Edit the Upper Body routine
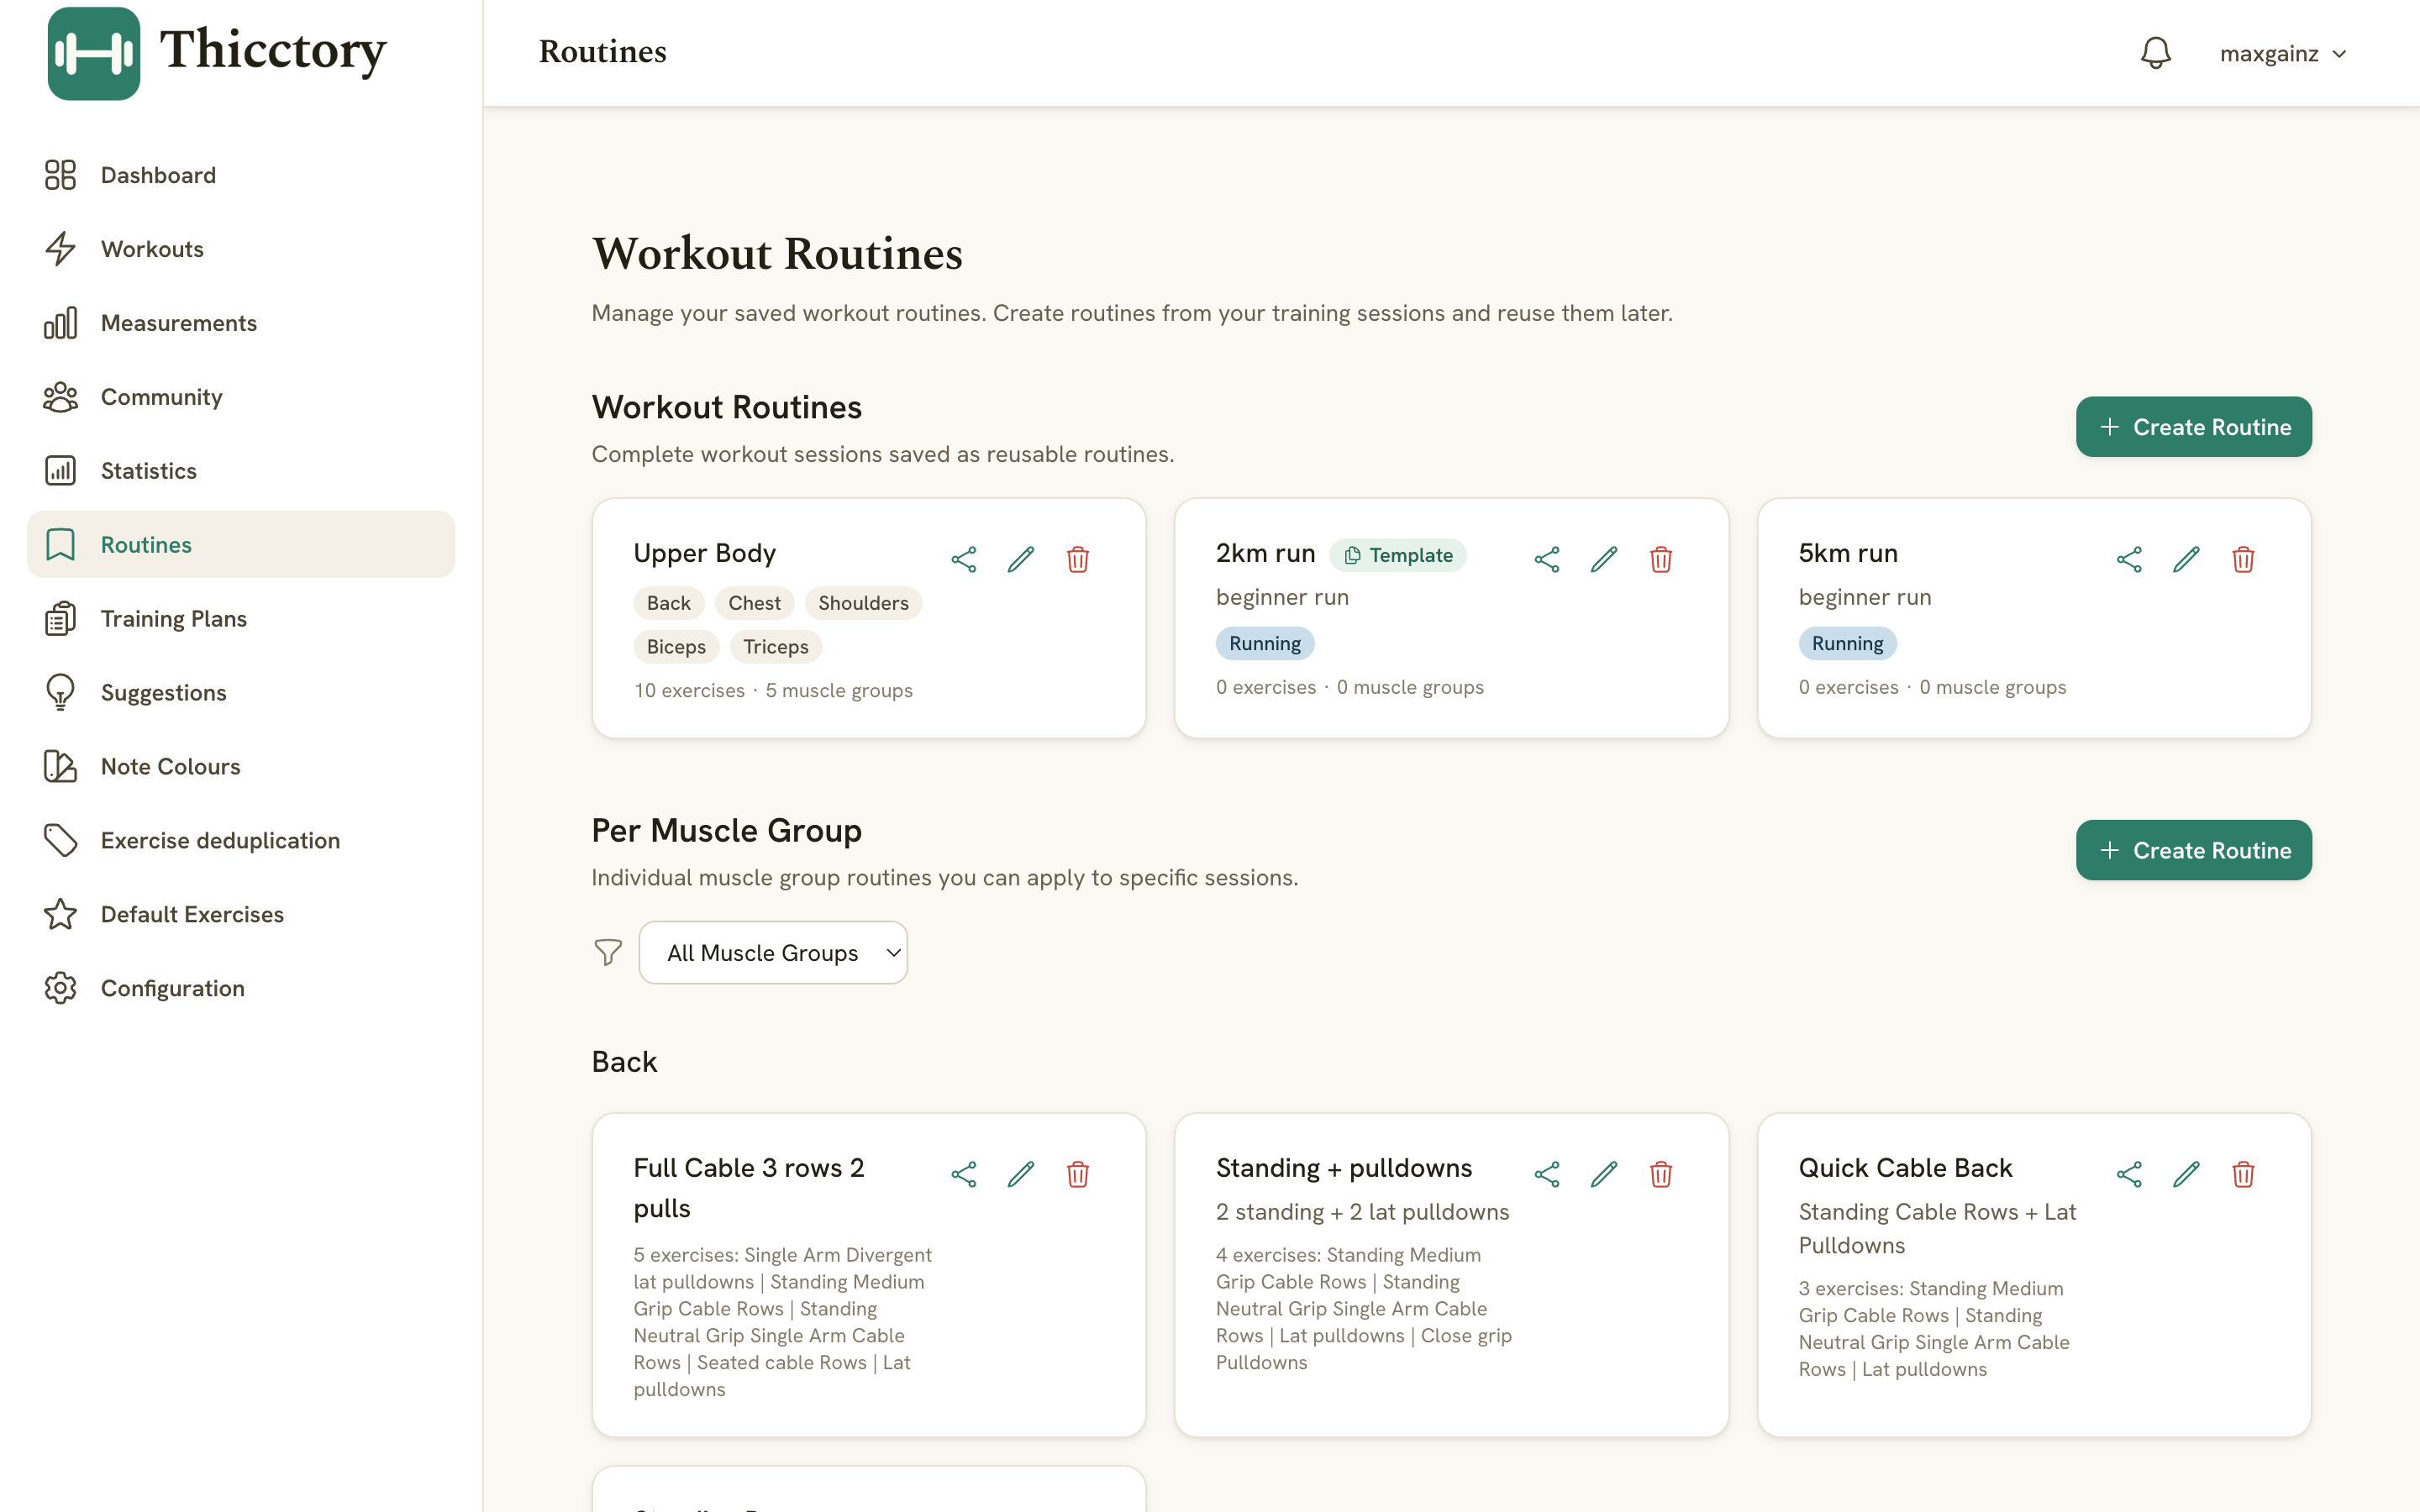Screen dimensions: 2420x1512 [x=1020, y=559]
